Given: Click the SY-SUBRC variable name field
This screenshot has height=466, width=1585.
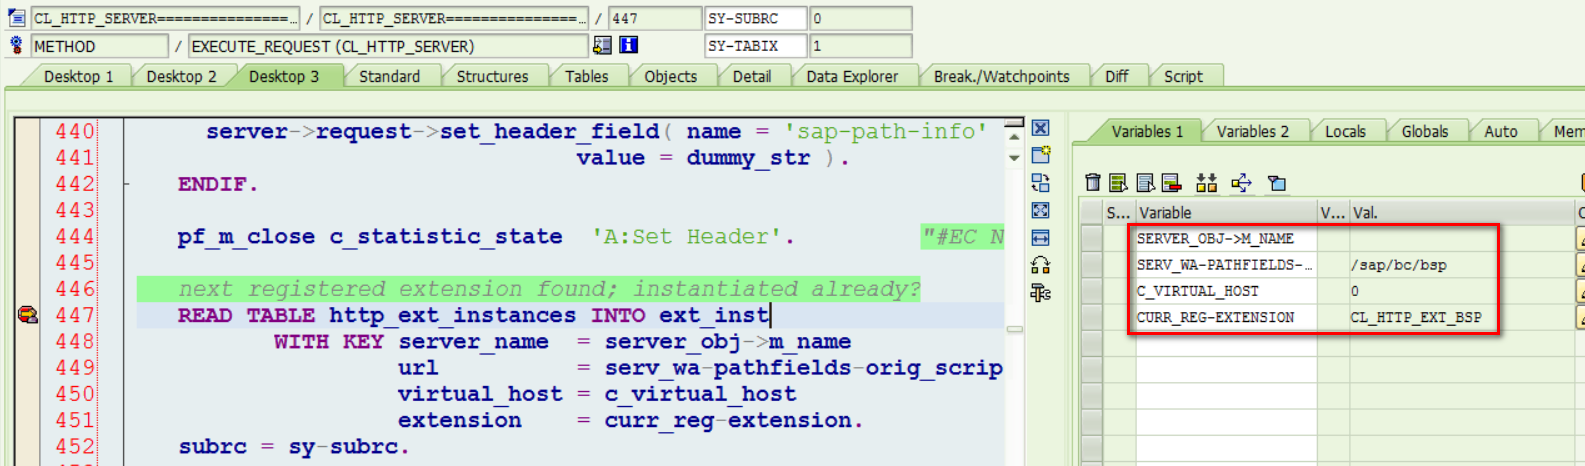Looking at the screenshot, I should pyautogui.click(x=755, y=18).
